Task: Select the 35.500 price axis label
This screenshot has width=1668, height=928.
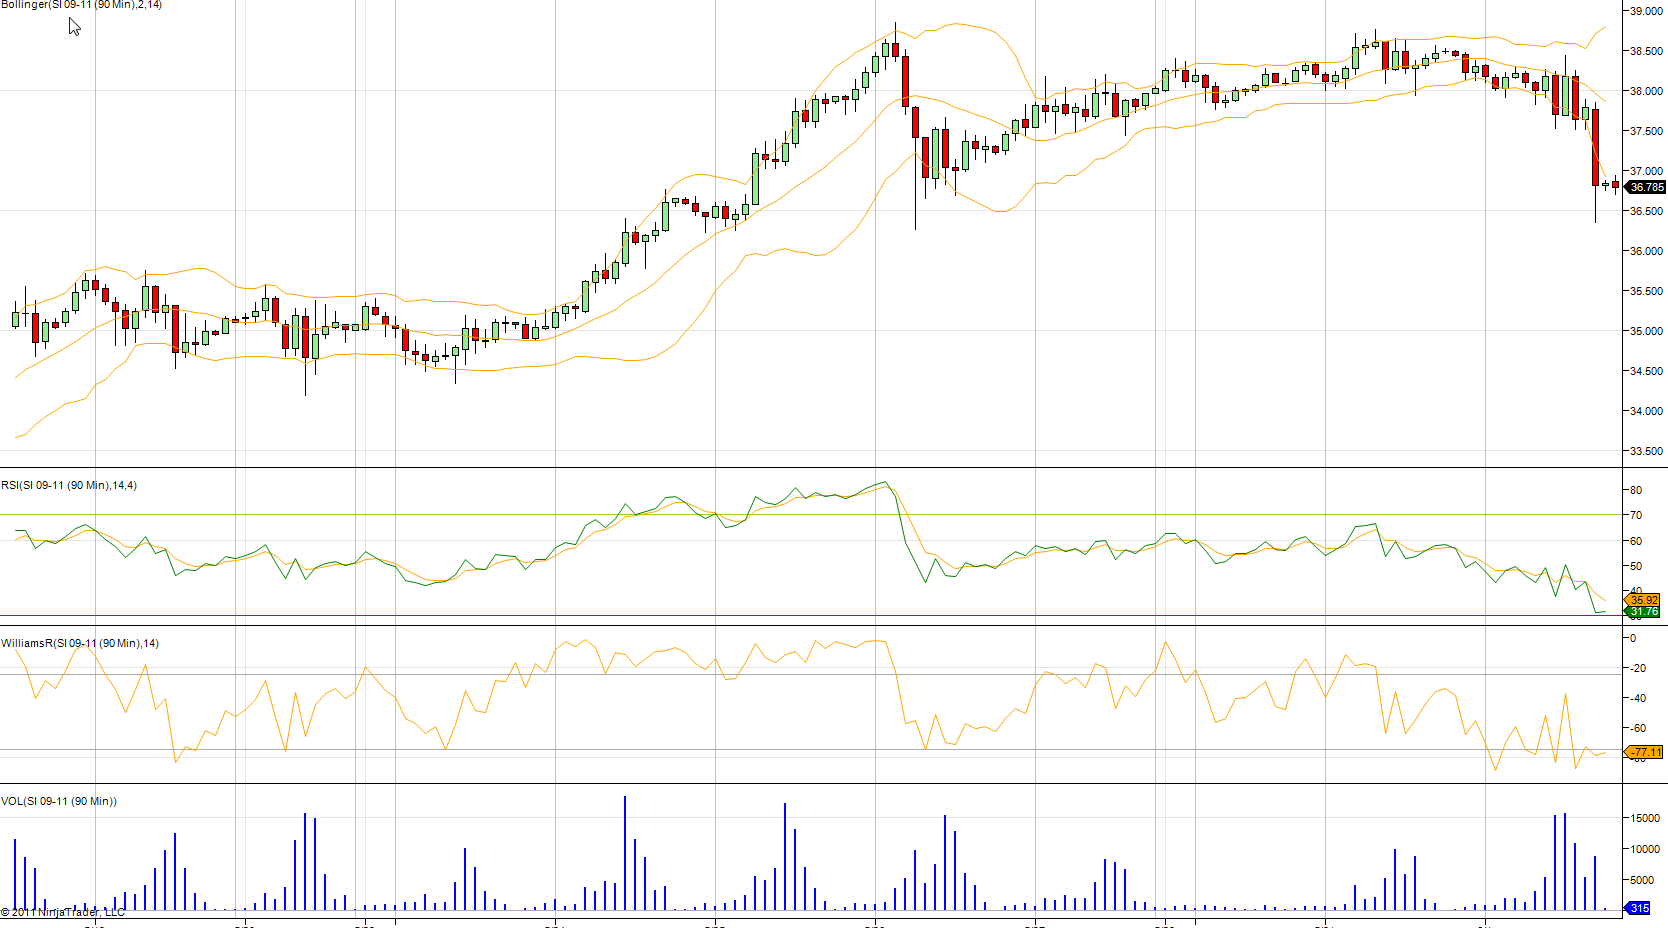Action: 1646,291
